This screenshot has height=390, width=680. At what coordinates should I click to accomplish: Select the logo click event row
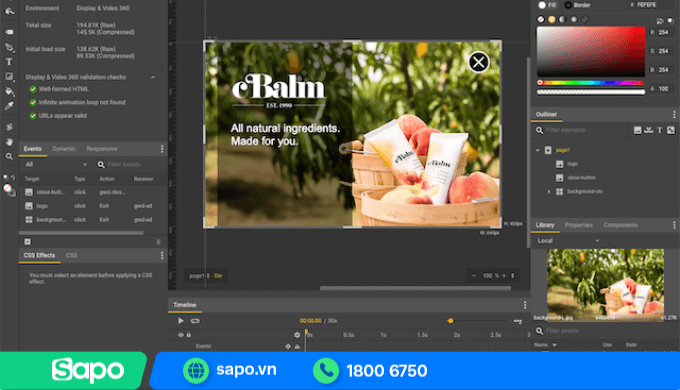pyautogui.click(x=93, y=206)
